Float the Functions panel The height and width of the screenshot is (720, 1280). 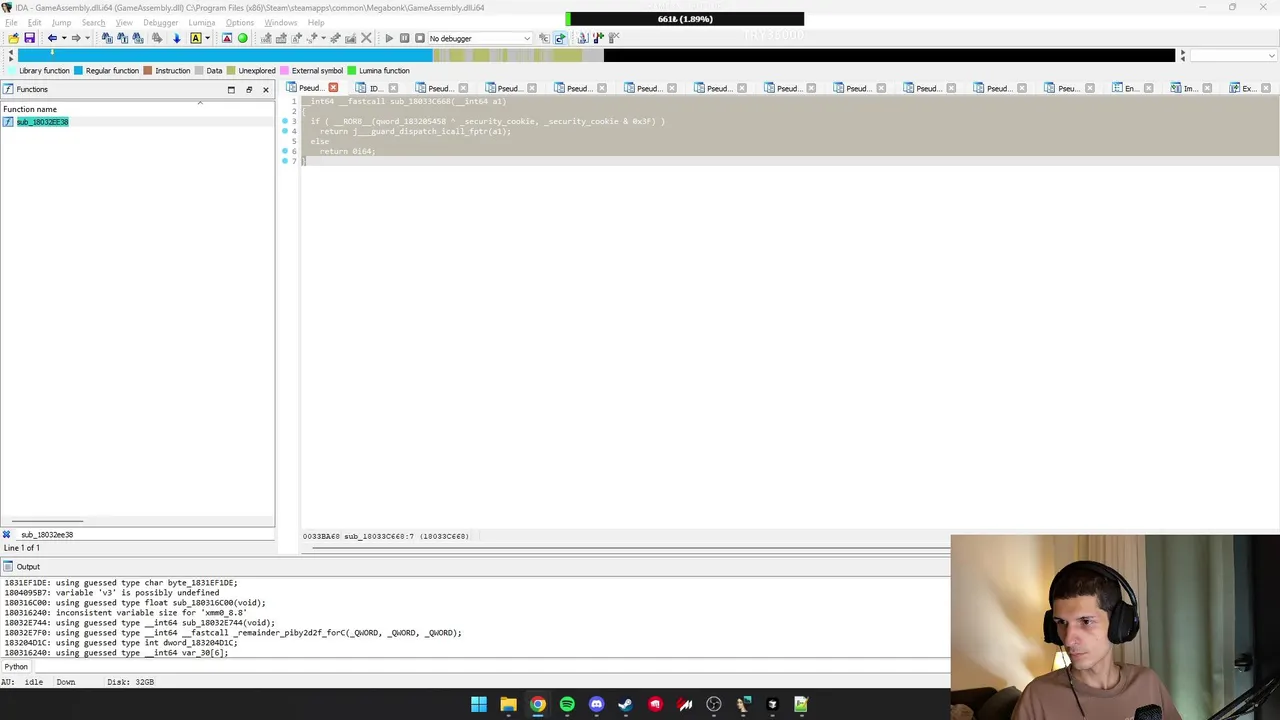point(249,89)
